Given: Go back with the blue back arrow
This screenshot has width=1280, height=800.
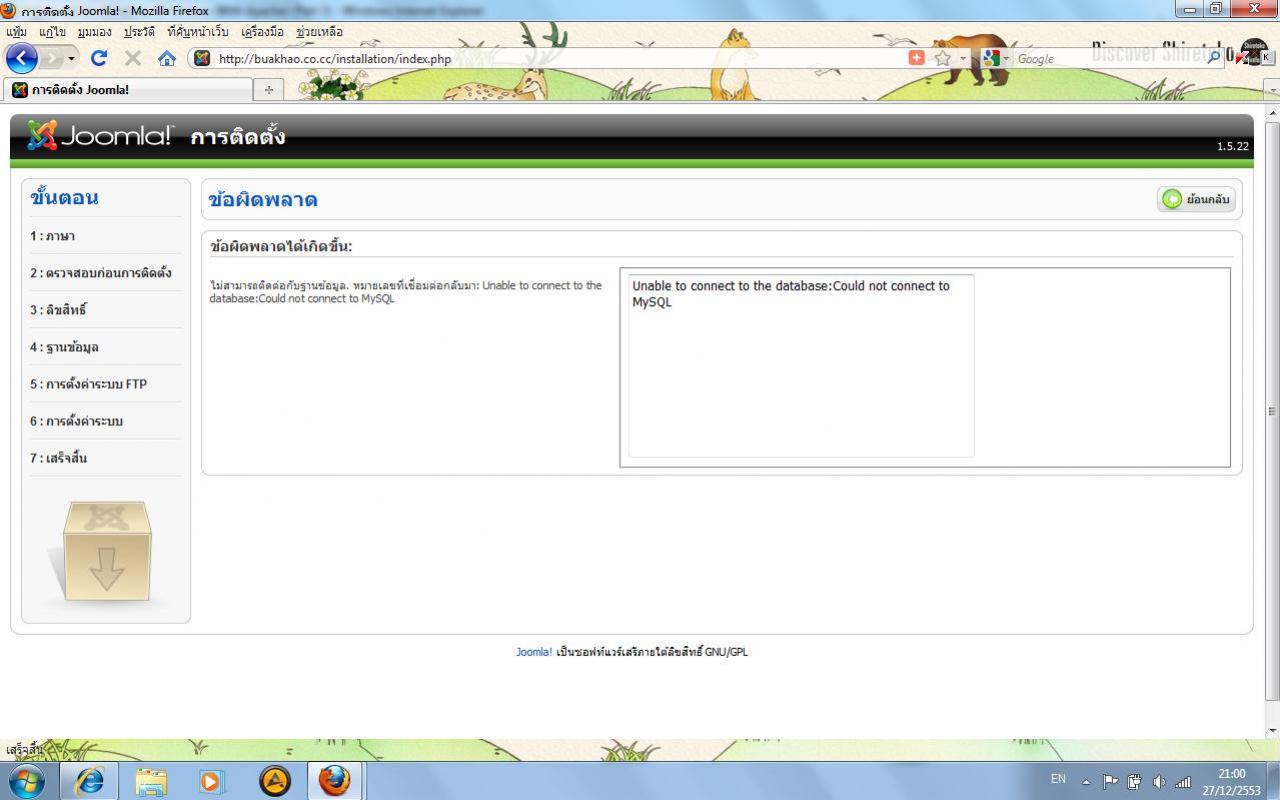Looking at the screenshot, I should (x=21, y=58).
